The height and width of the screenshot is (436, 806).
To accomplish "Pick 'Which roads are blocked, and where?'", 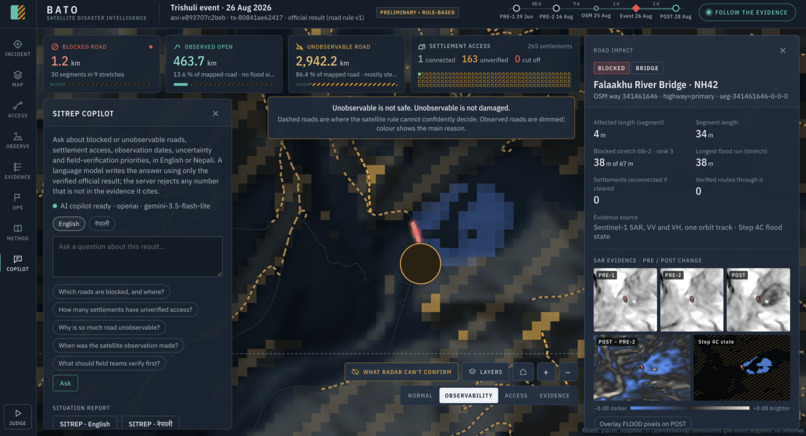I will [x=111, y=292].
